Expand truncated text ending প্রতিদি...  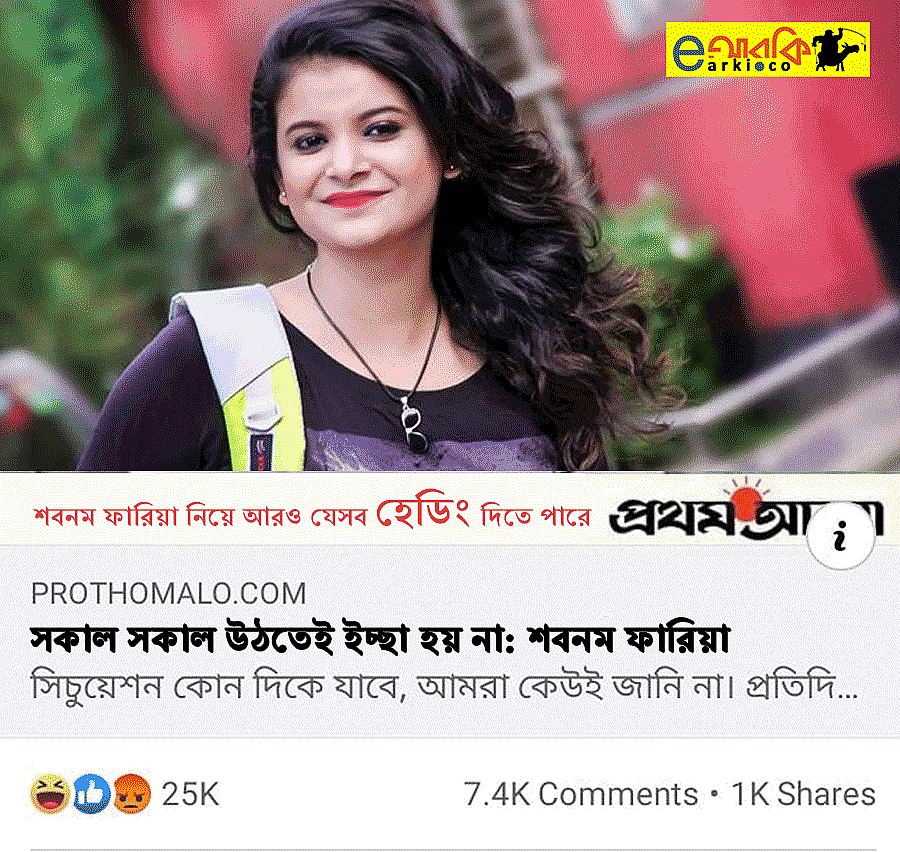[x=802, y=687]
